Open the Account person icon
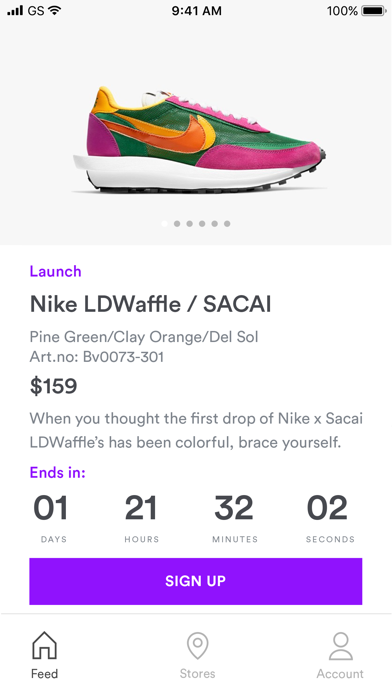 pyautogui.click(x=341, y=646)
